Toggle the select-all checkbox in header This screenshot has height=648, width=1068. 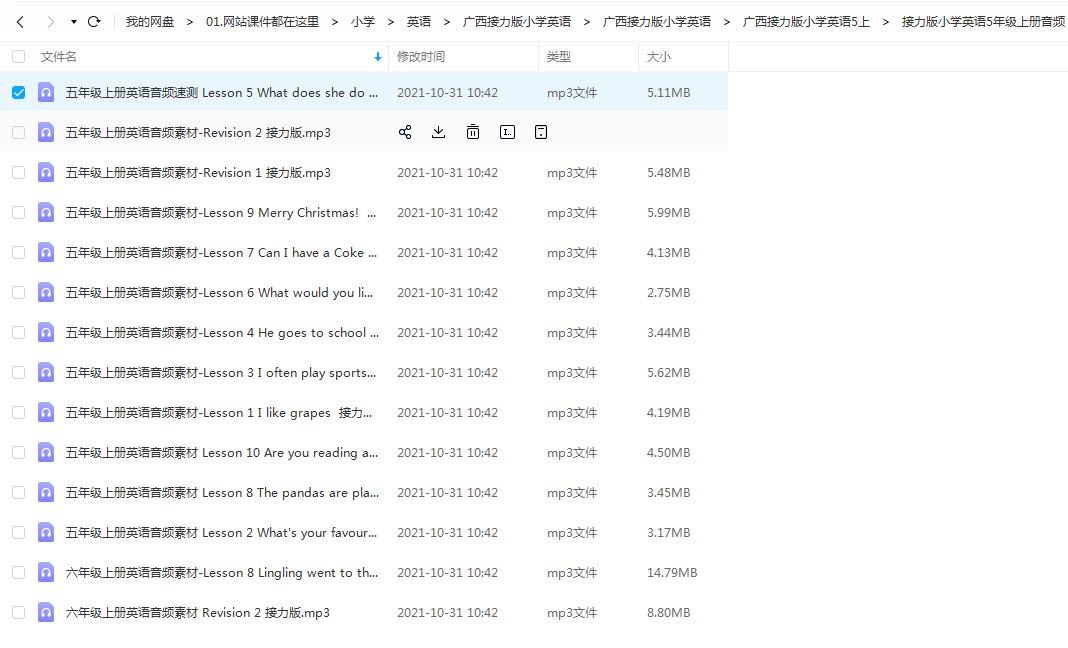tap(18, 57)
